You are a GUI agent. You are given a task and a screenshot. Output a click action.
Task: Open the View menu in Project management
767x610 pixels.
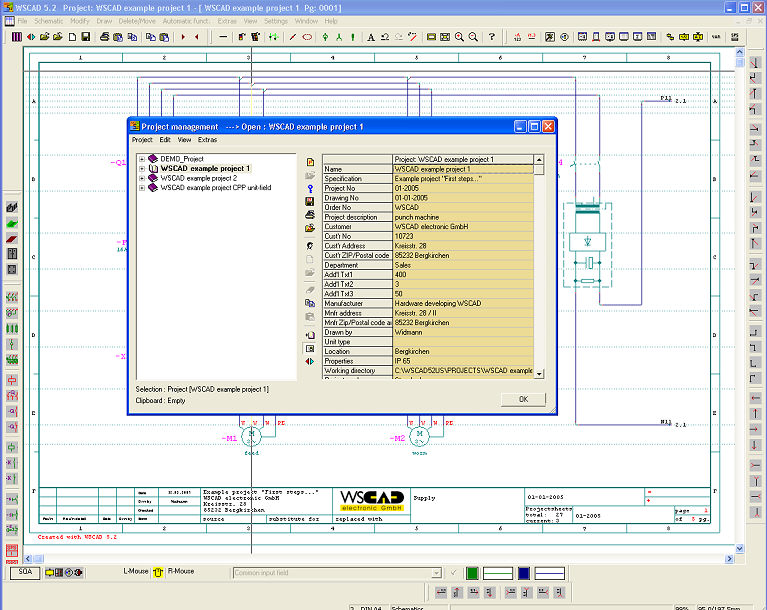[184, 140]
